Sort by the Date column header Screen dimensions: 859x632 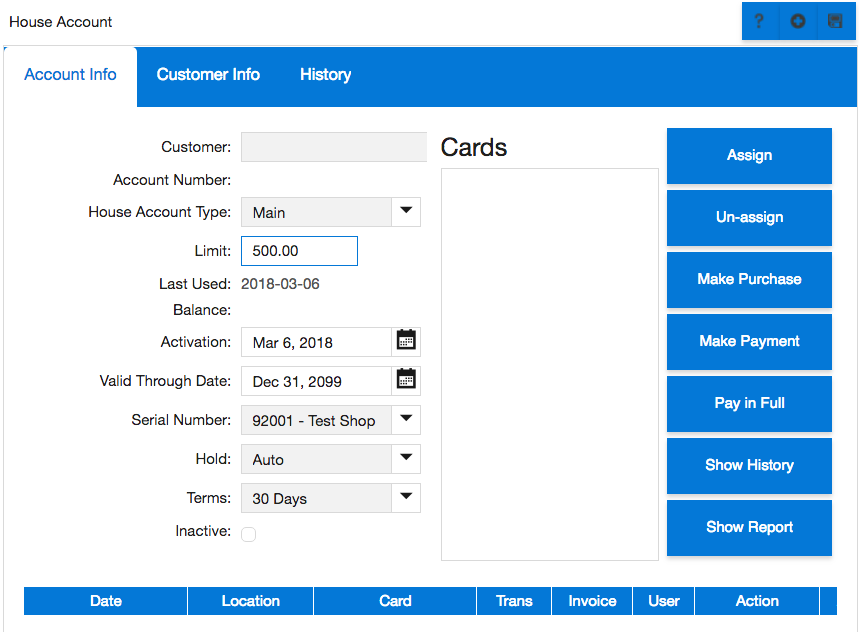pos(106,601)
